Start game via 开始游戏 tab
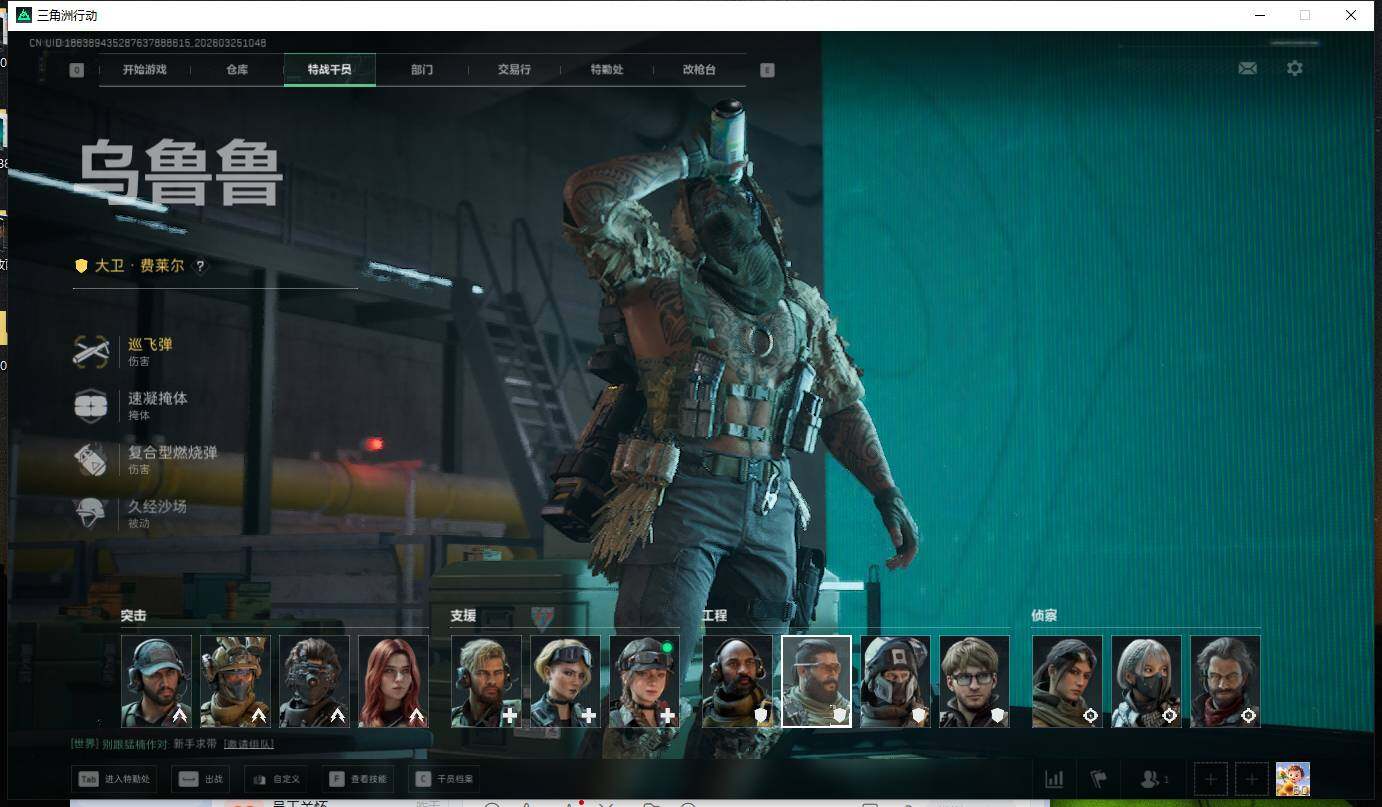 (x=144, y=70)
